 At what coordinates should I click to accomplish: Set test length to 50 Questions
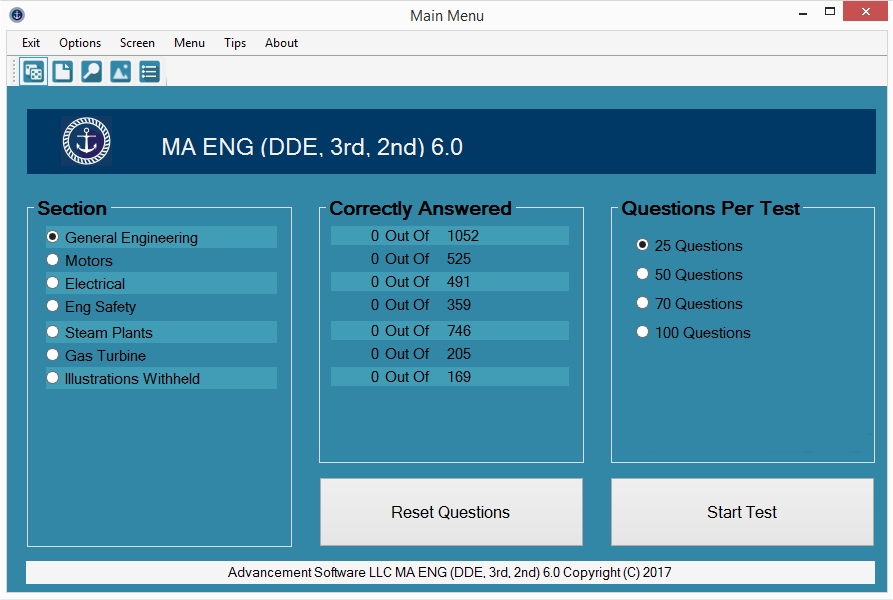click(643, 274)
